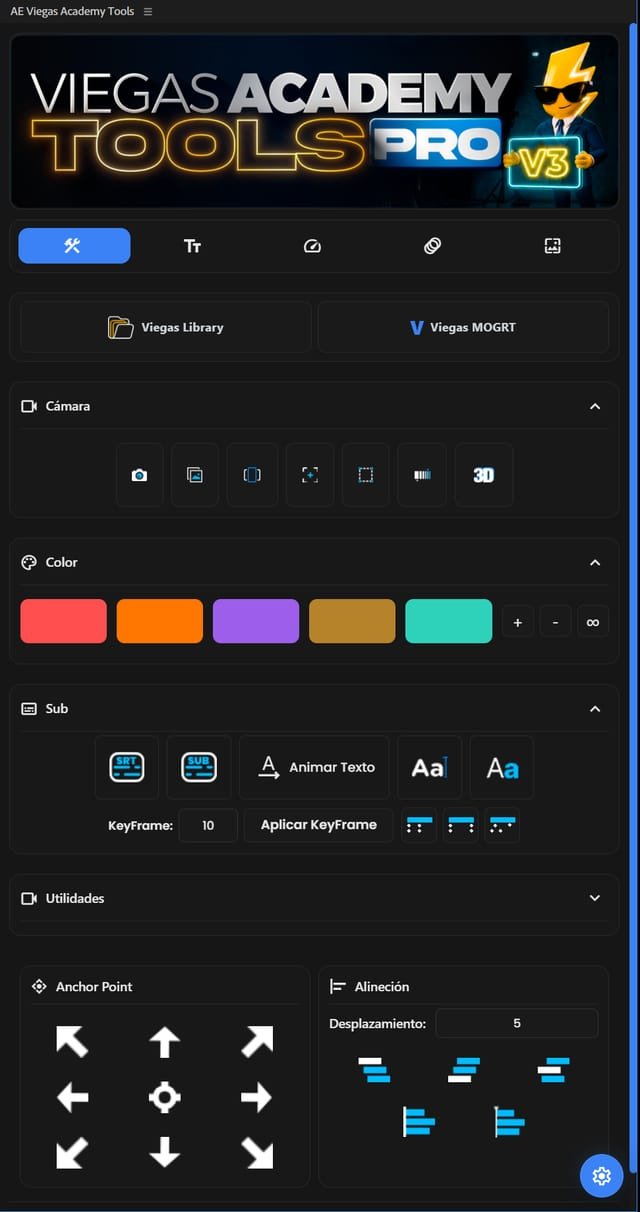Open Viegas MOGRT
Viewport: 640px width, 1212px height.
pos(463,327)
